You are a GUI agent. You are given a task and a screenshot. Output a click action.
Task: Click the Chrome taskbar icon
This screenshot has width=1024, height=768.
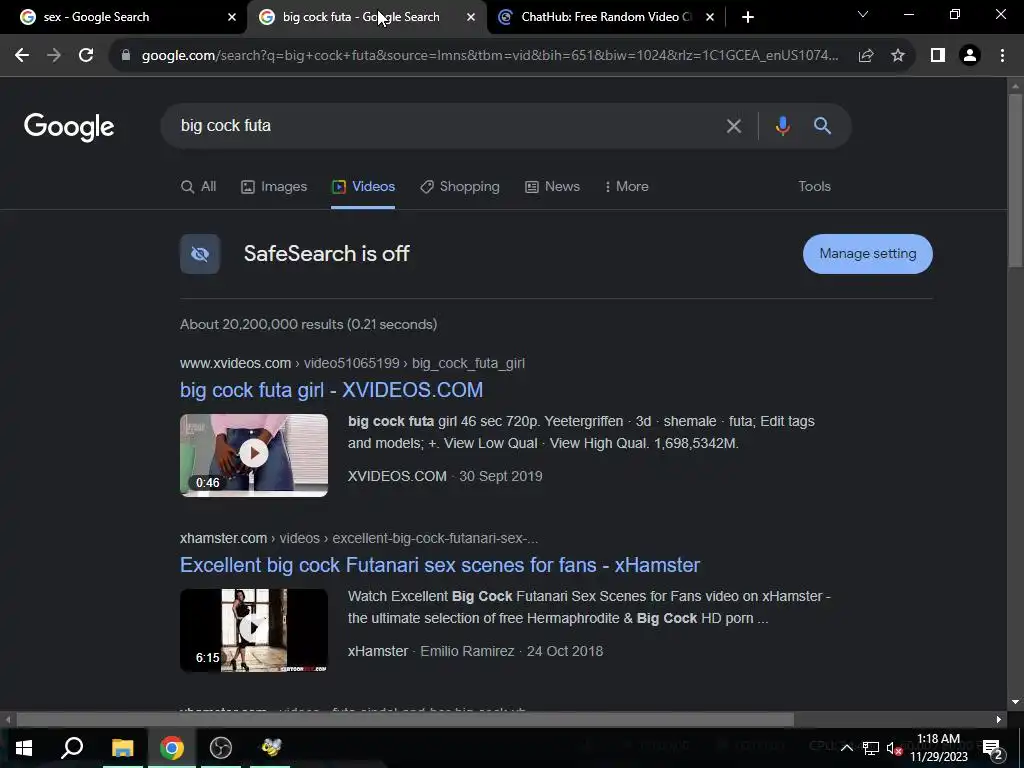[x=172, y=748]
